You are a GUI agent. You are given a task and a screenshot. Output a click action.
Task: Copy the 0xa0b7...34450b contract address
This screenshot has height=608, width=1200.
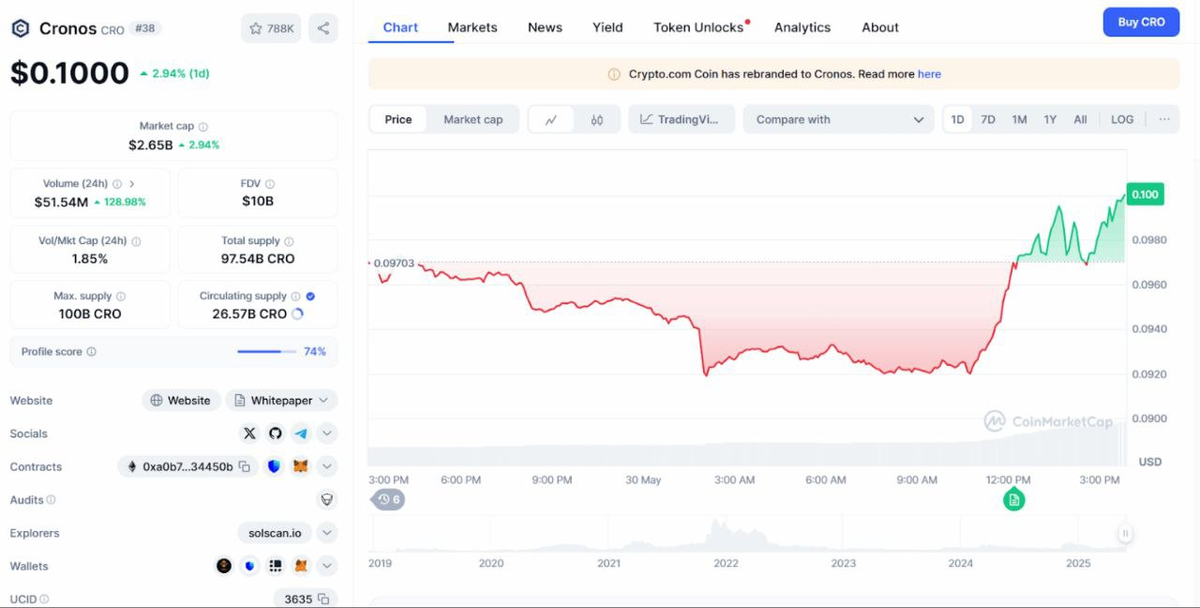[x=244, y=467]
